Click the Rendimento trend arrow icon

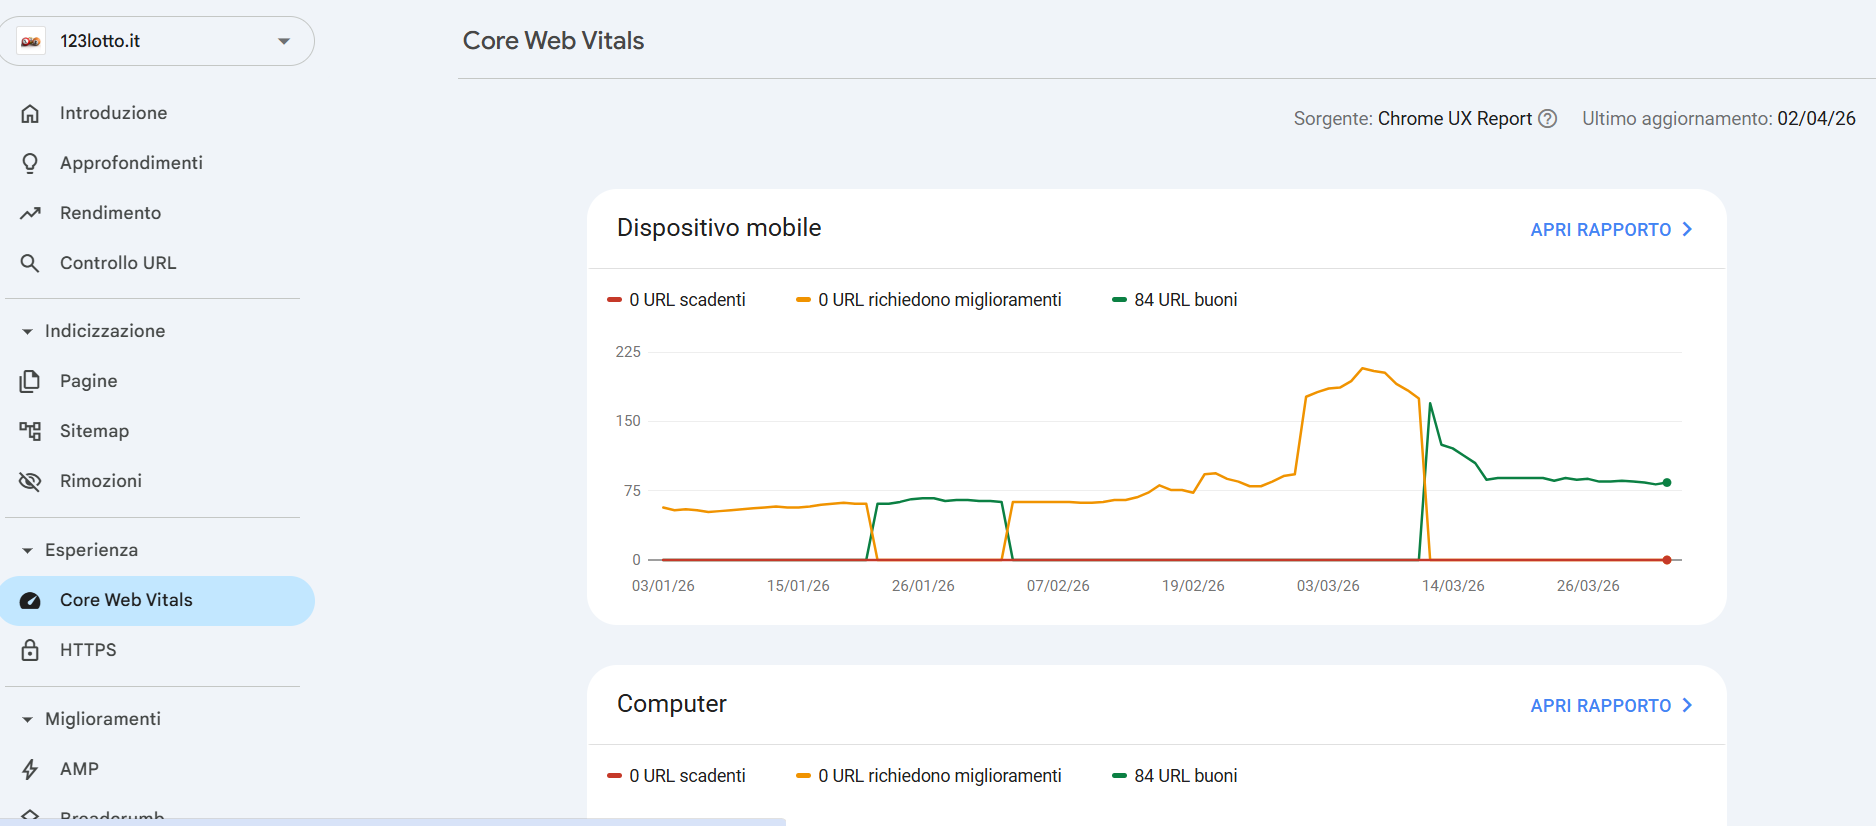(x=30, y=213)
